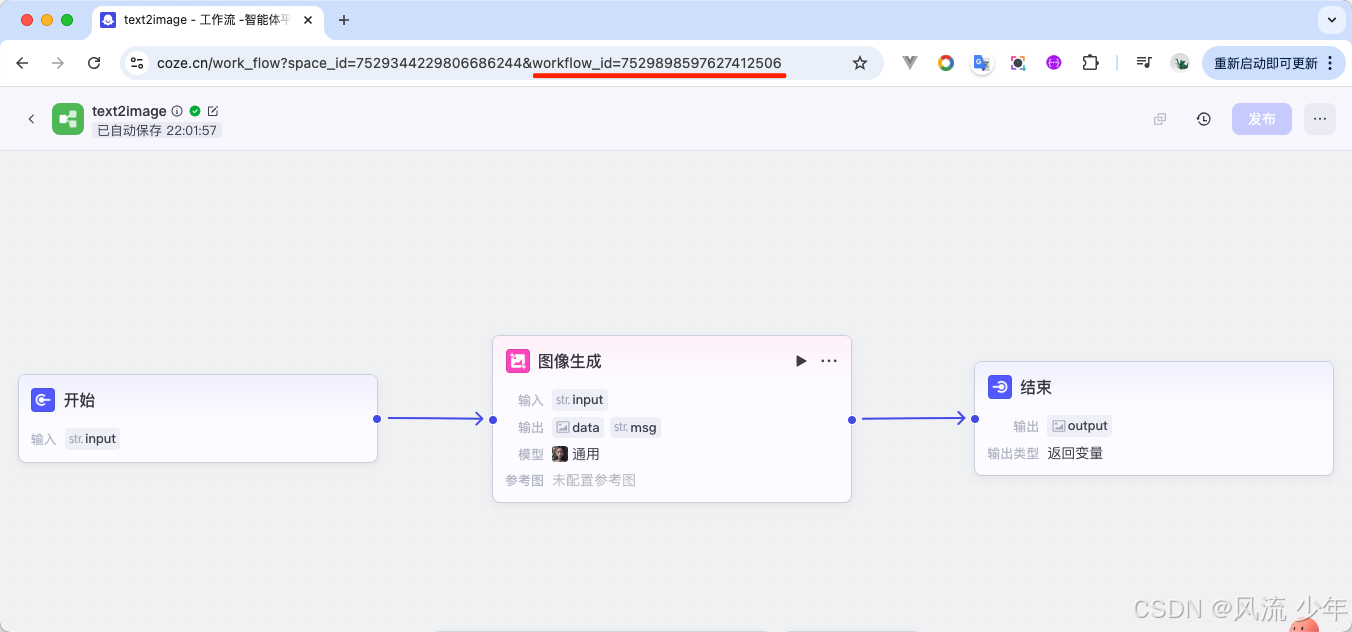Select the 结束 end node title

tap(1036, 387)
